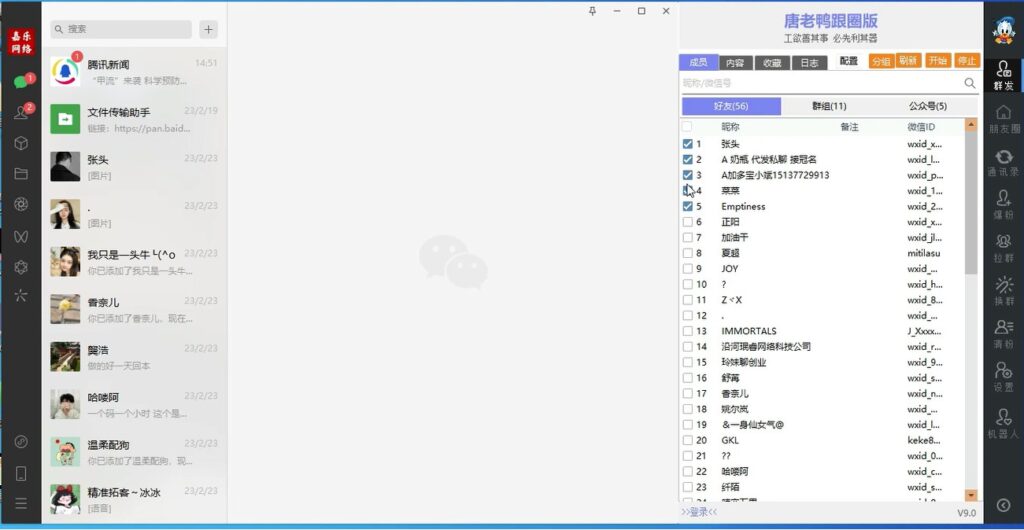Open the 张头 conversation in chat list

pos(134,167)
